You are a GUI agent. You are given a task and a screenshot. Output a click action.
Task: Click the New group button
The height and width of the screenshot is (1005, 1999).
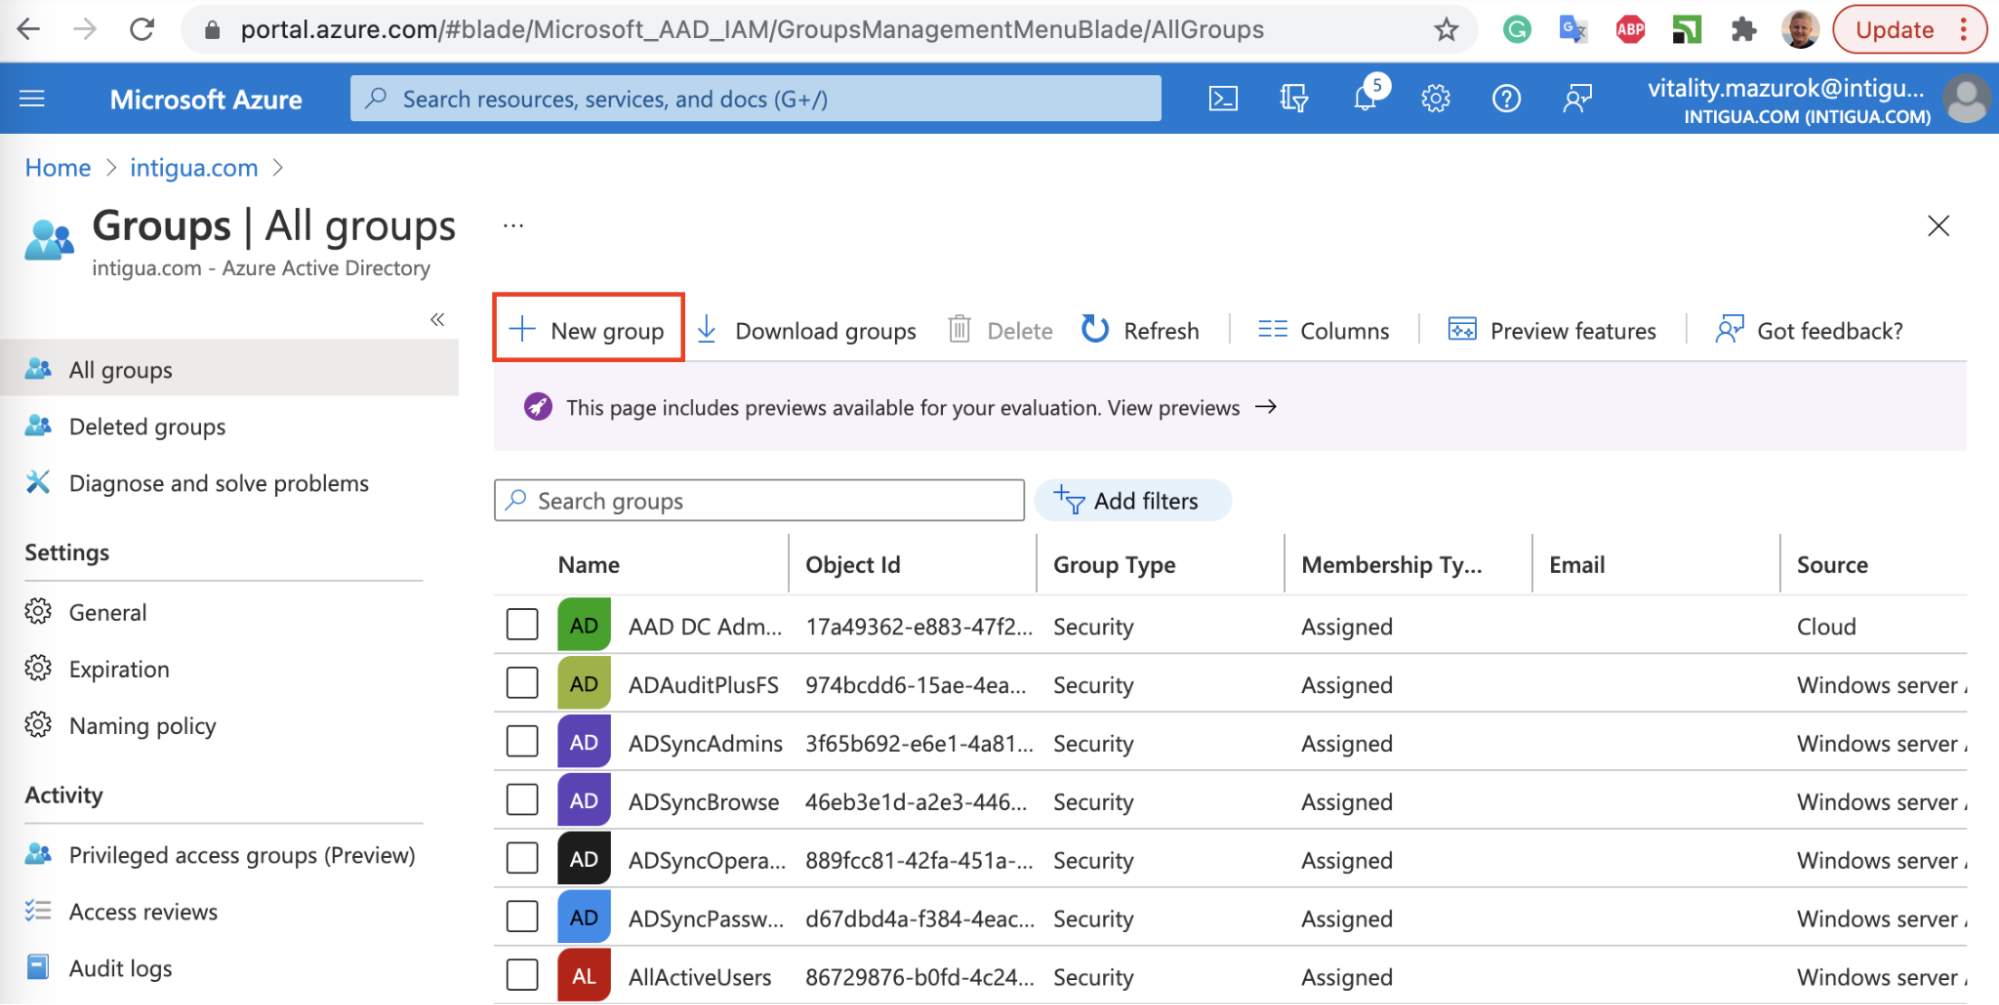pyautogui.click(x=588, y=330)
